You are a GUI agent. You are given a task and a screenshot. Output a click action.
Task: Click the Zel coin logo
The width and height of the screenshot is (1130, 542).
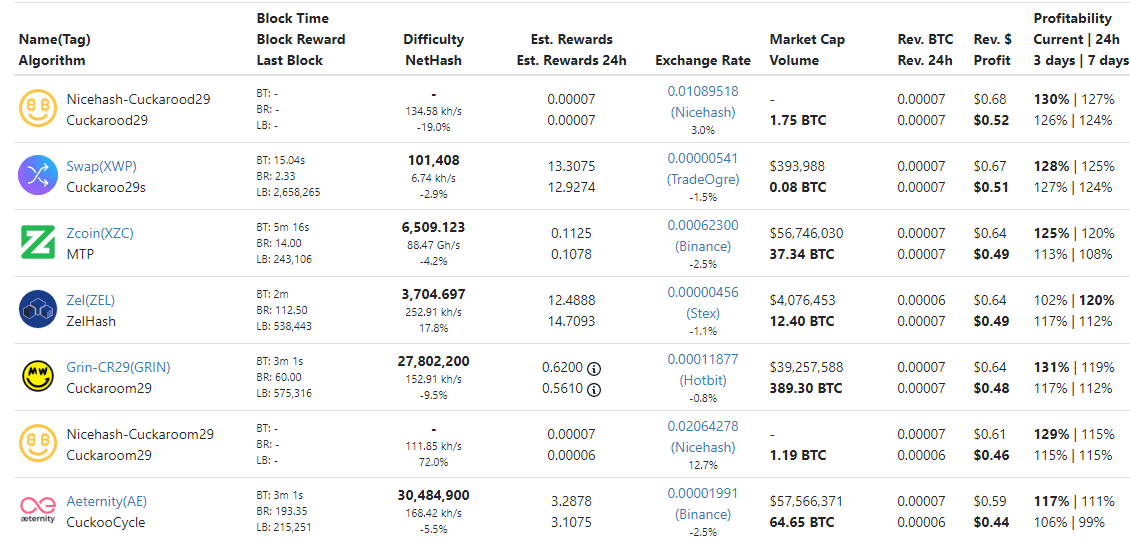tap(37, 310)
